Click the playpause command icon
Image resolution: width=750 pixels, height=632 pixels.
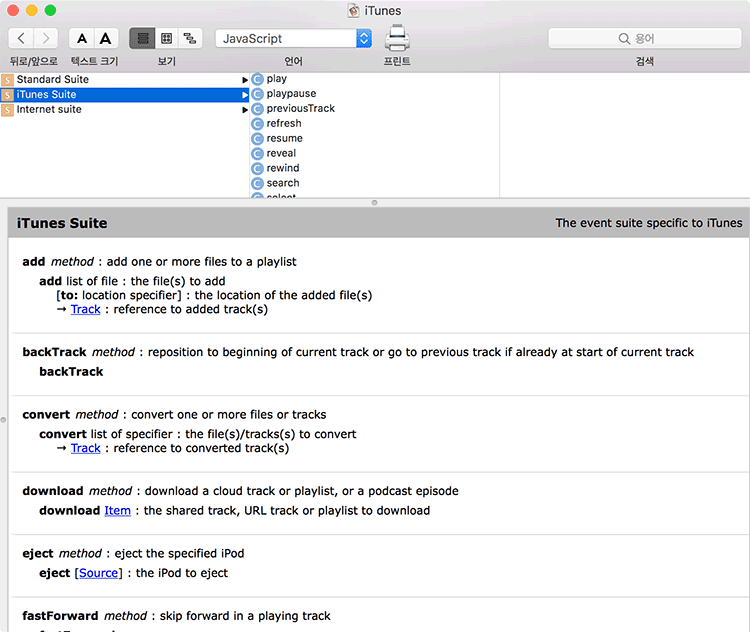pos(257,94)
